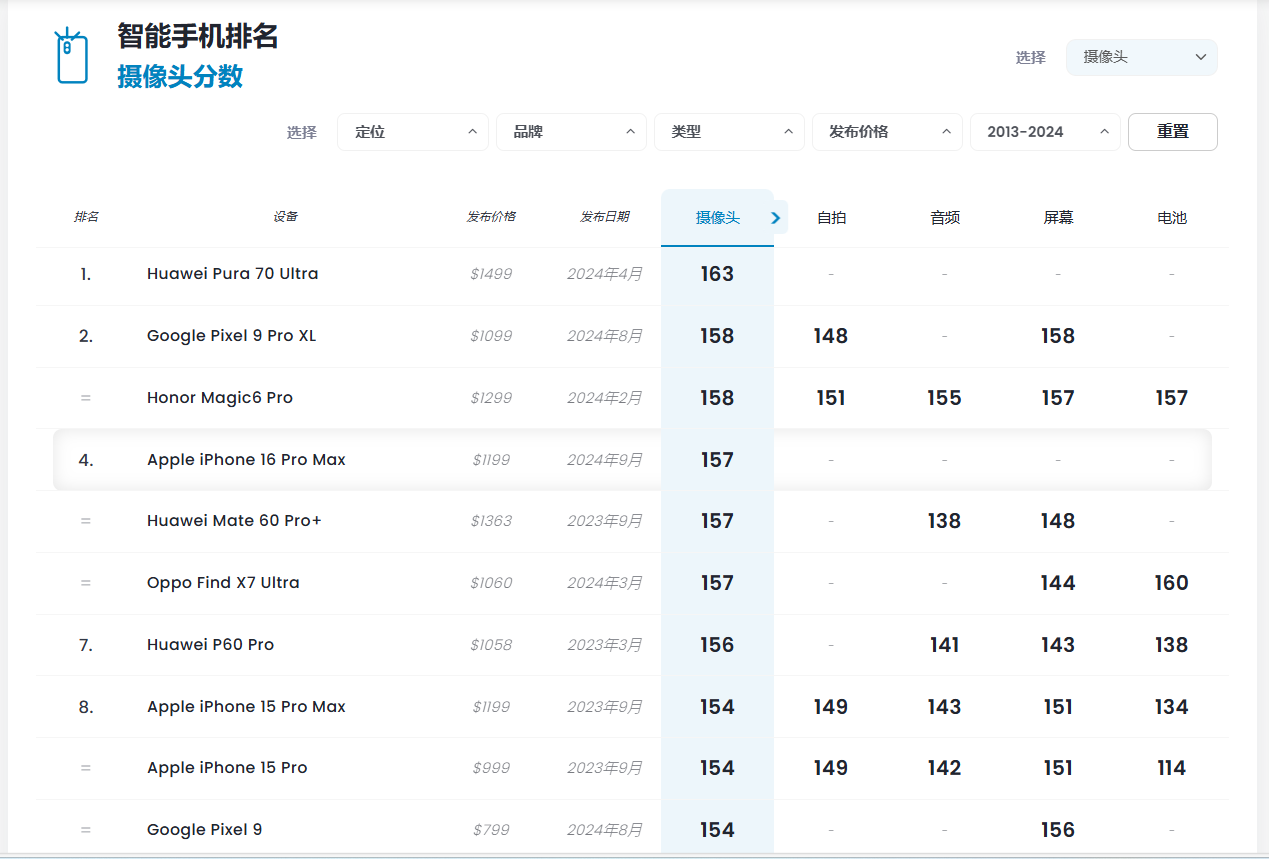Image resolution: width=1269 pixels, height=859 pixels.
Task: Click audio score 138 for Mate 60 Pro+
Action: tap(944, 521)
